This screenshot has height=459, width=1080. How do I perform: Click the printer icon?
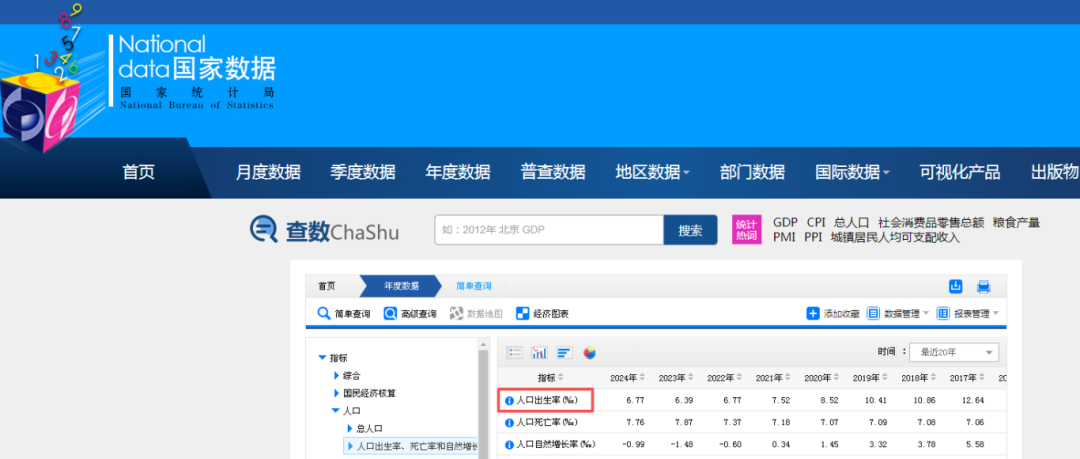point(984,286)
